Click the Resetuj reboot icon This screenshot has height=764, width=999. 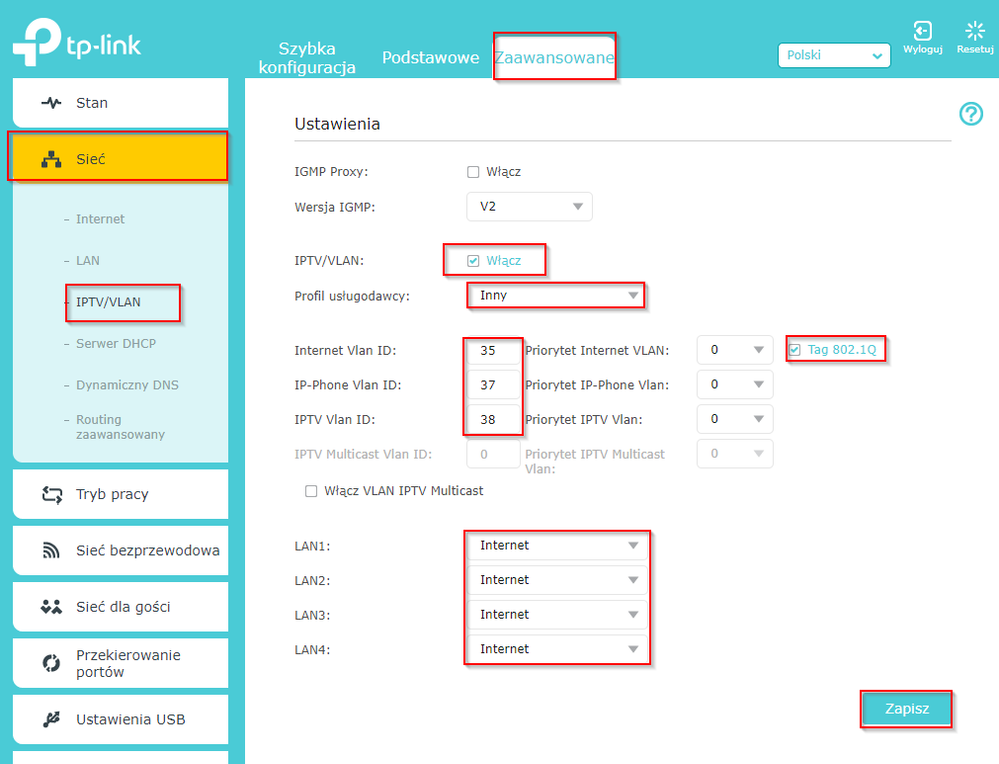[974, 32]
